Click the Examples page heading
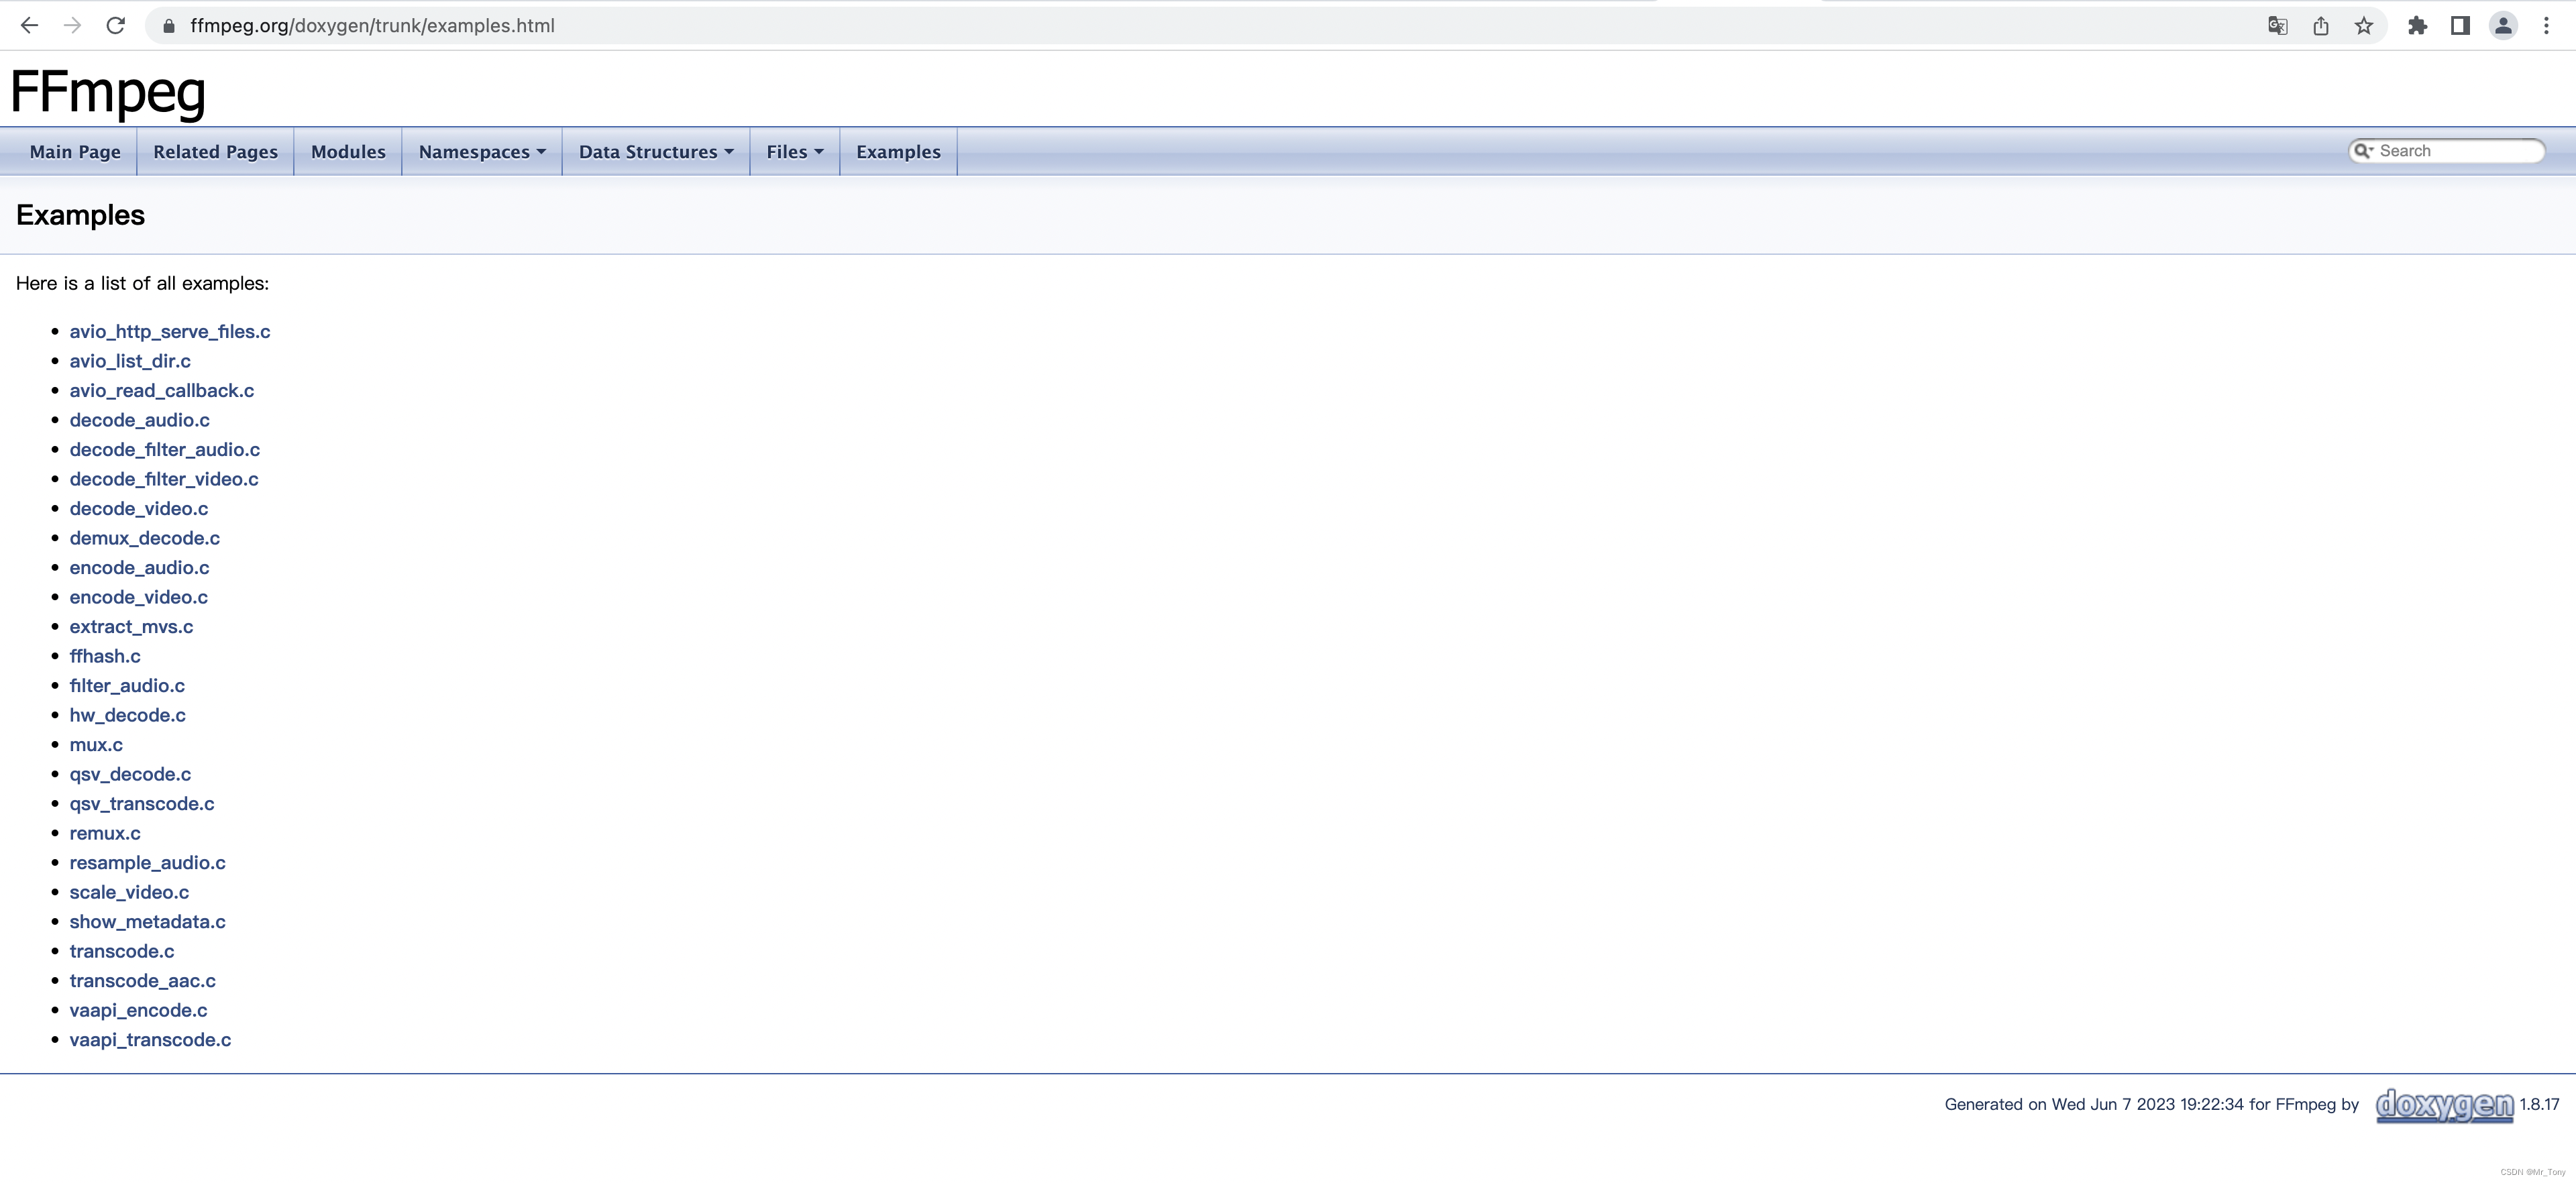 (x=80, y=215)
